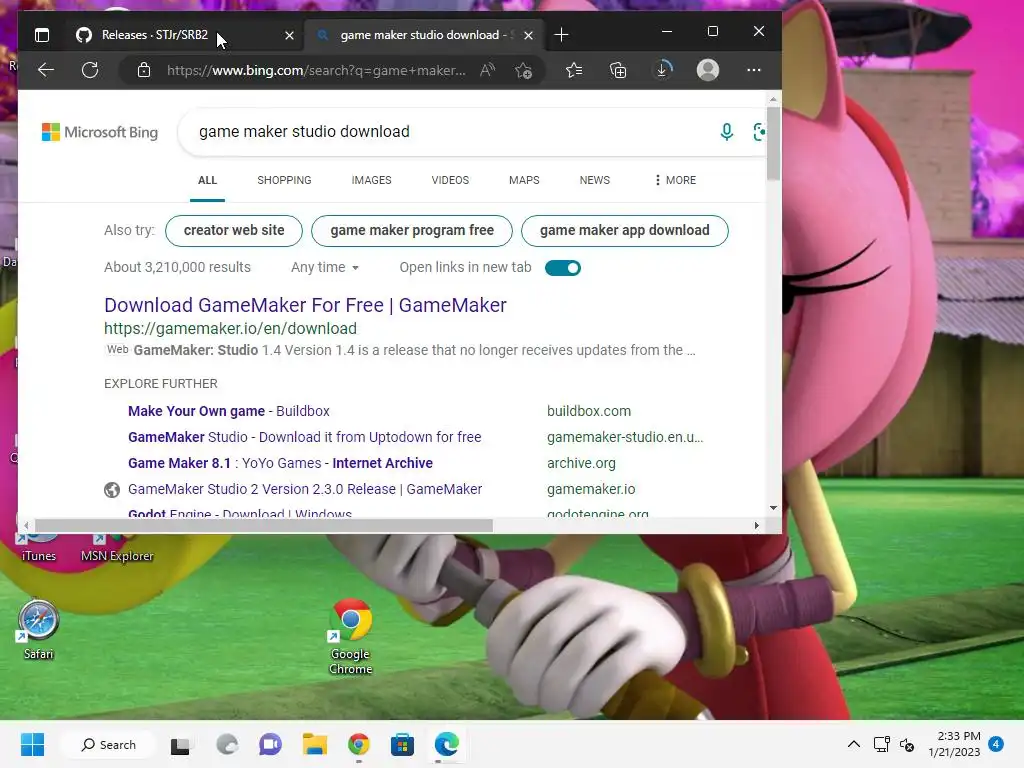Toggle Open links in new tab switch

tap(563, 268)
